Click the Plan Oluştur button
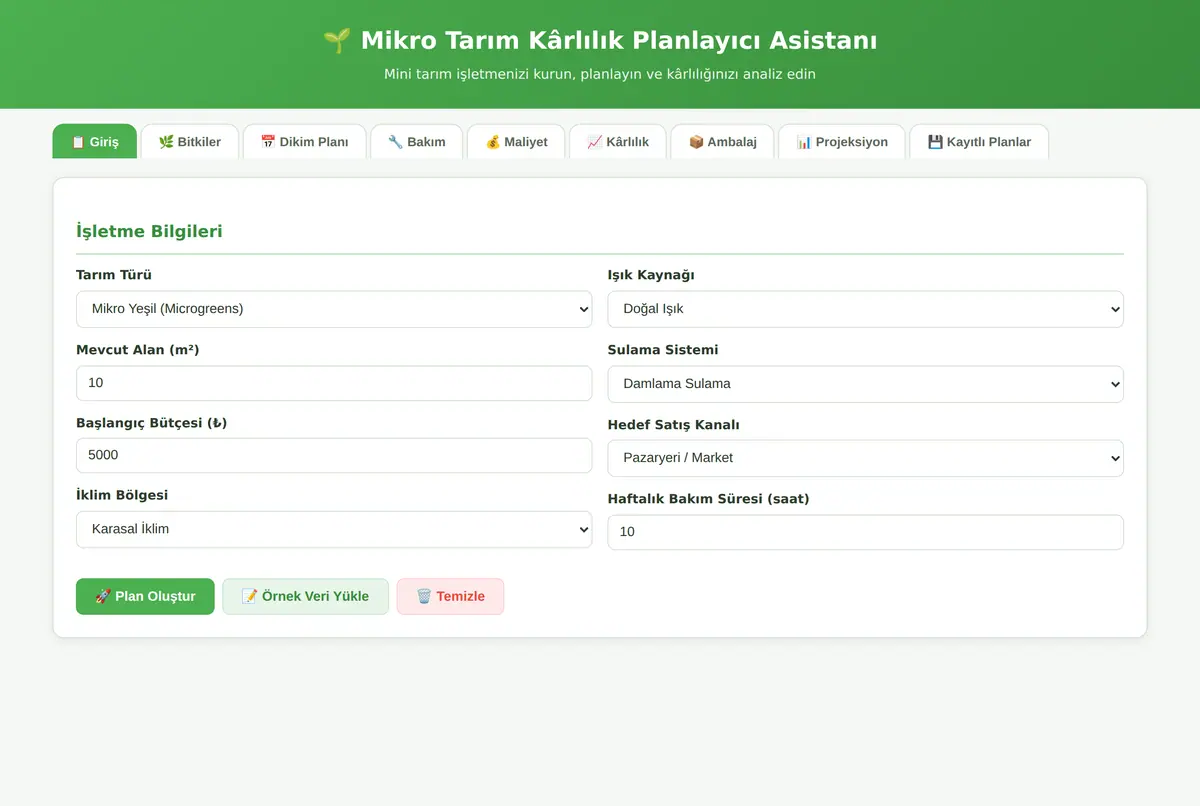The image size is (1200, 806). [145, 596]
